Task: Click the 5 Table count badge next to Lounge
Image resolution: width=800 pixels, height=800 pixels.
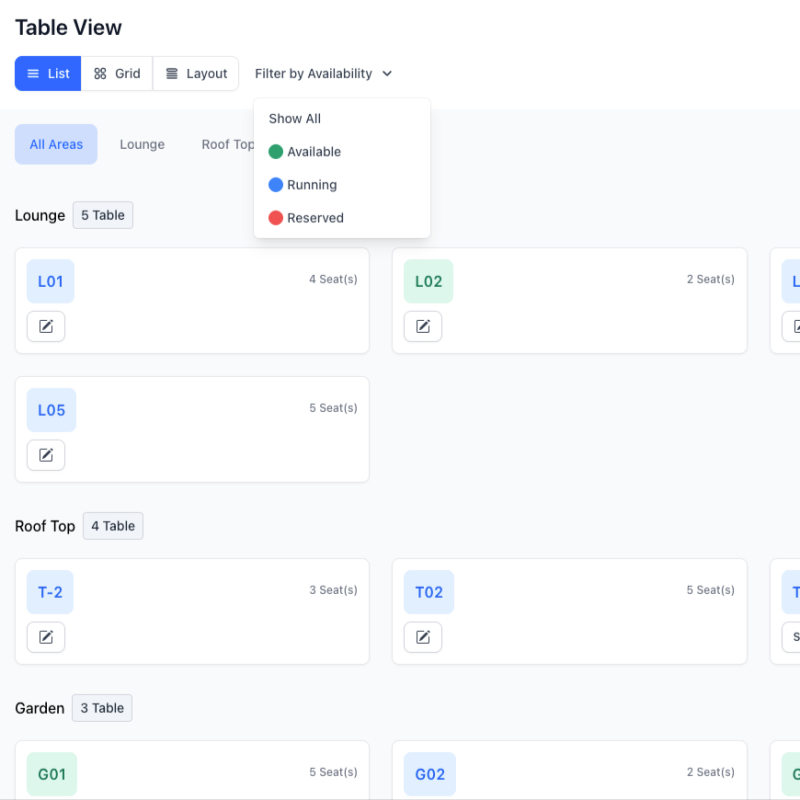Action: [103, 215]
